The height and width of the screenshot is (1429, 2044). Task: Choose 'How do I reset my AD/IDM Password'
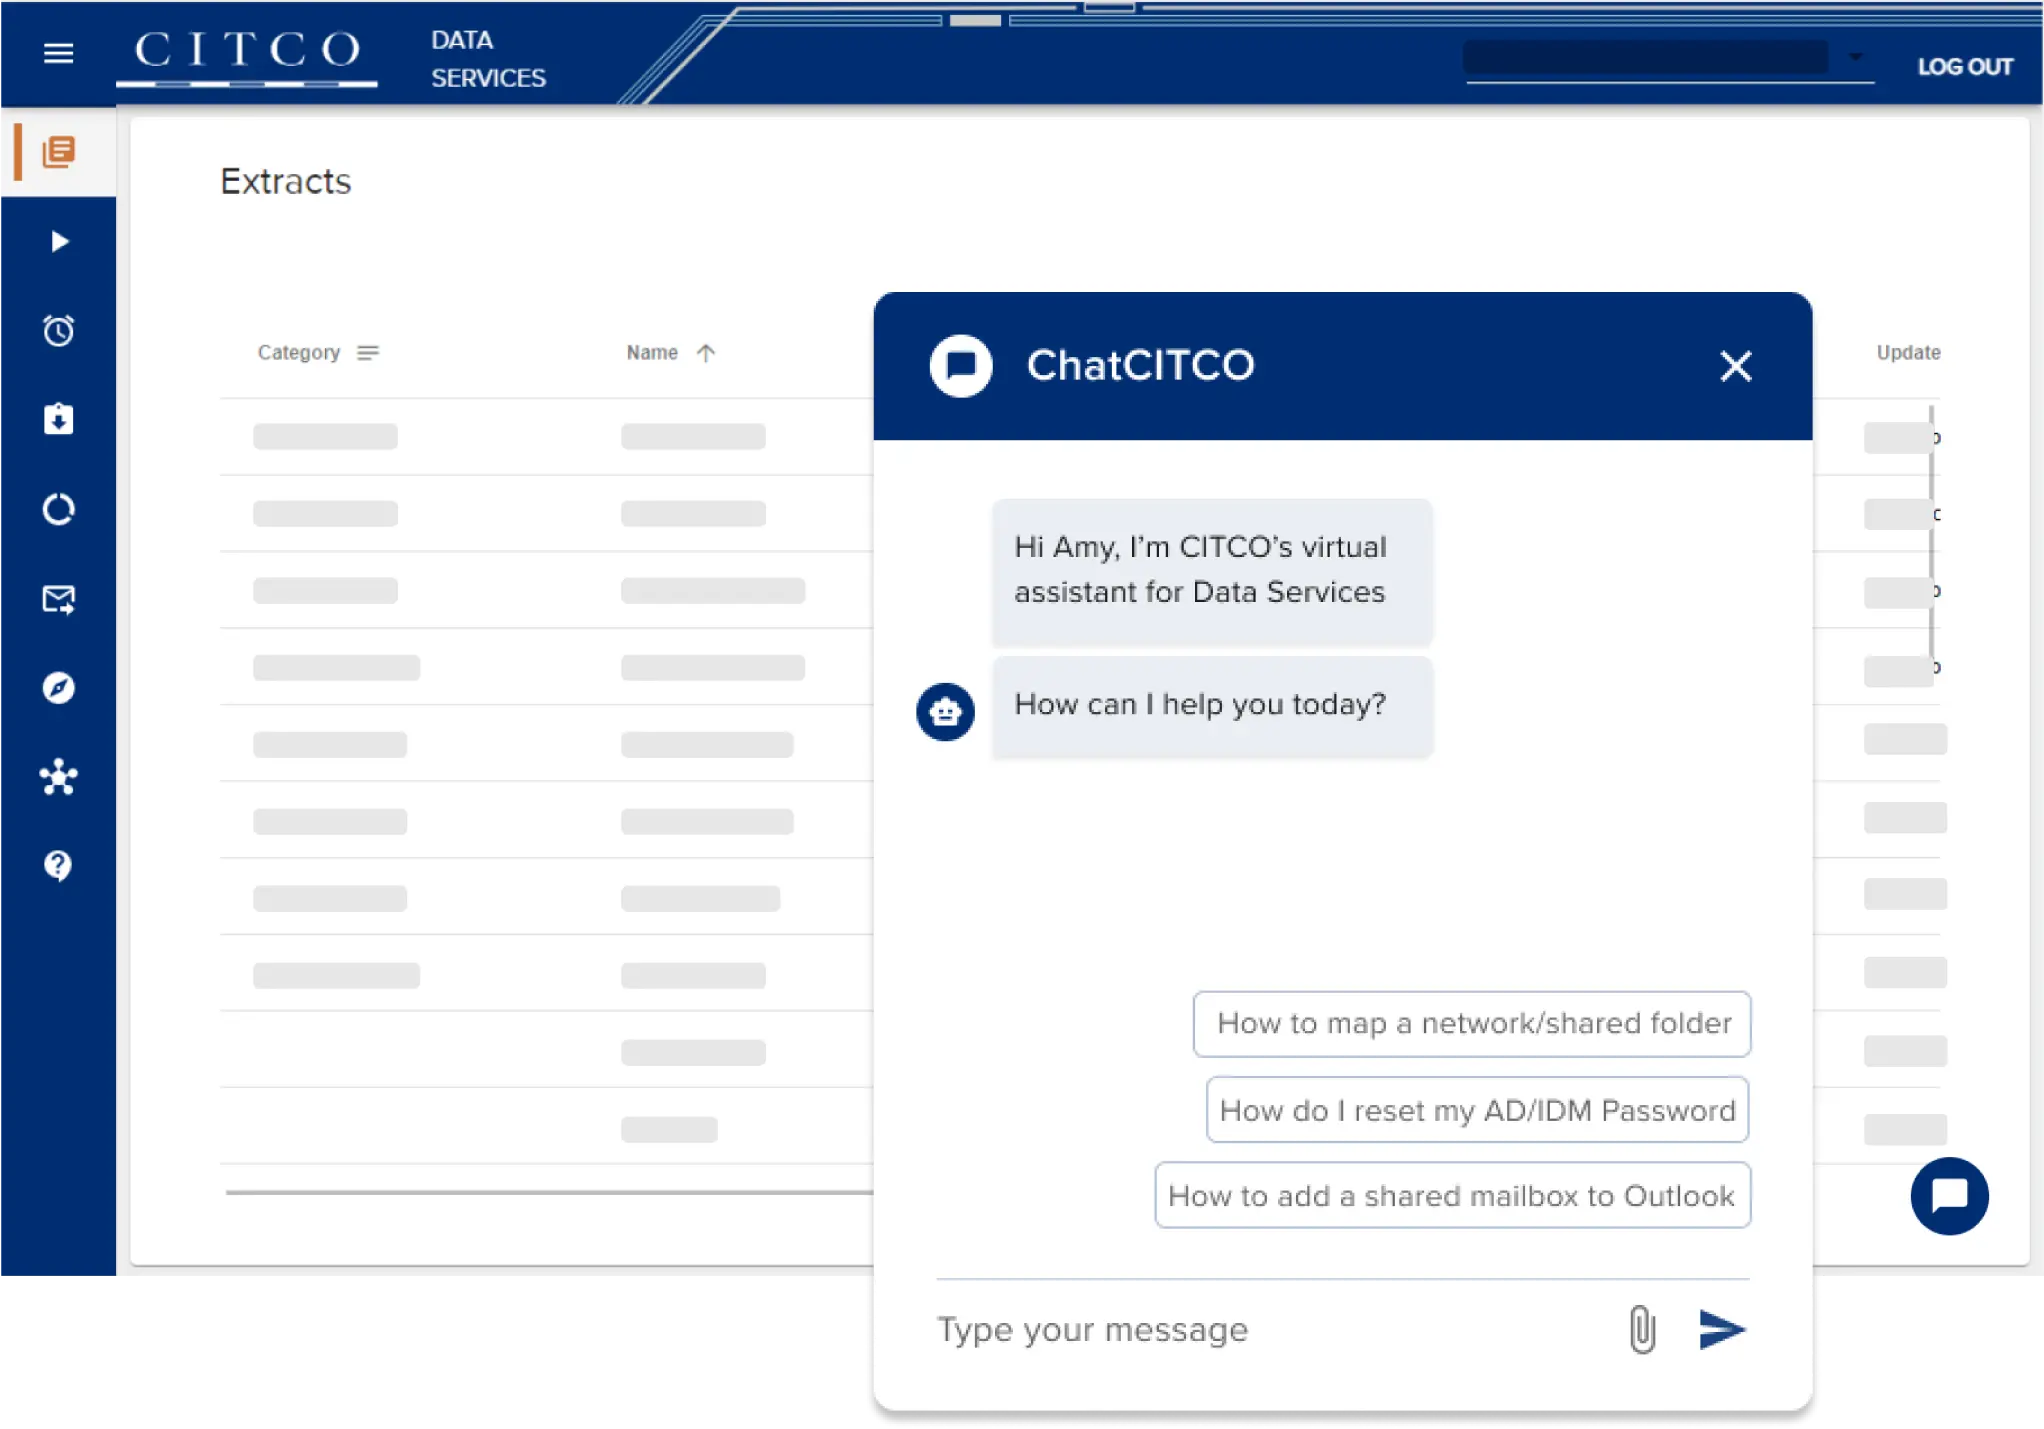1477,1110
